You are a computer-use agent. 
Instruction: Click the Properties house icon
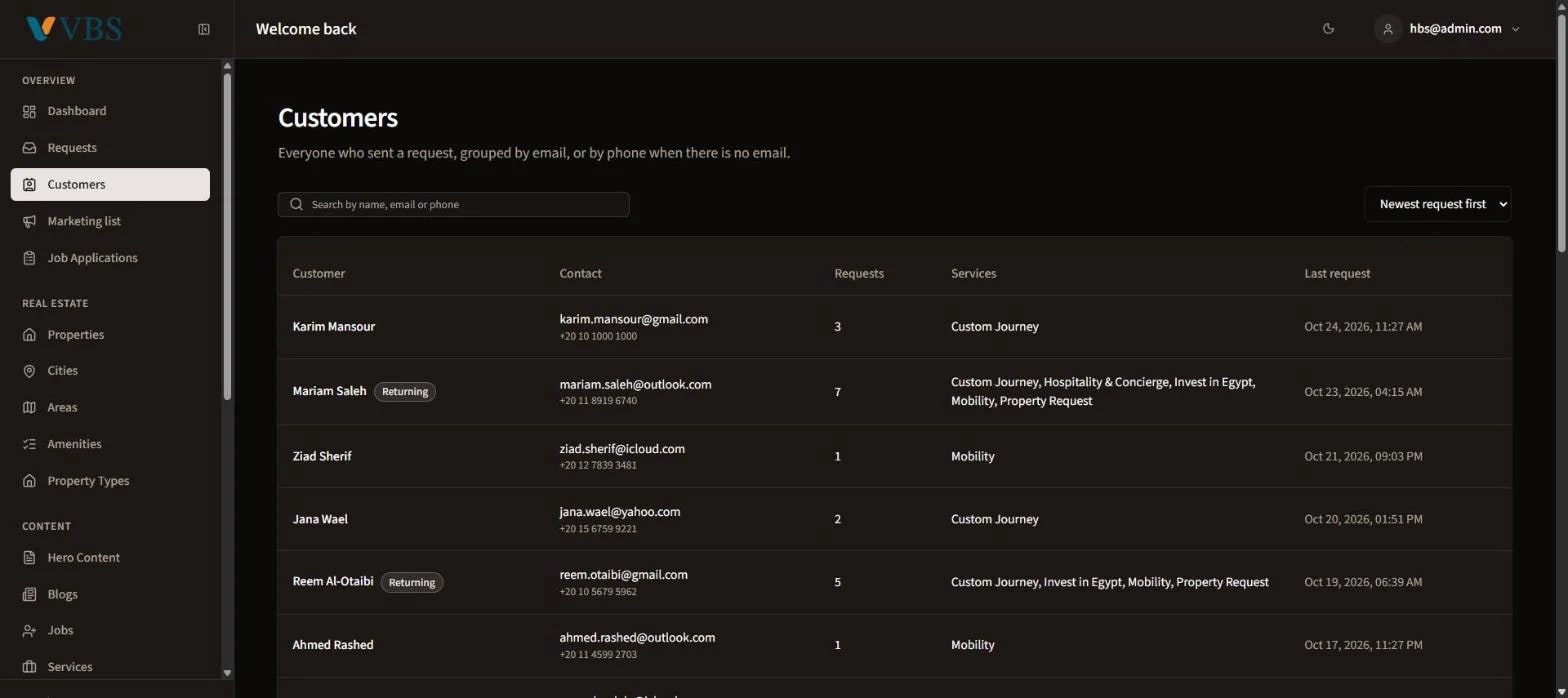coord(29,334)
